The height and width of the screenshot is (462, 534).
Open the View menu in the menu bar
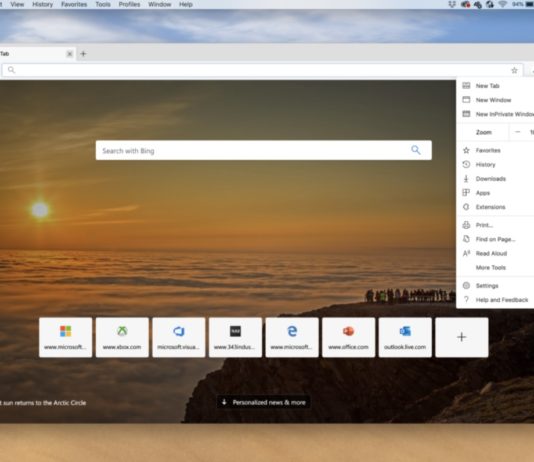pos(17,4)
